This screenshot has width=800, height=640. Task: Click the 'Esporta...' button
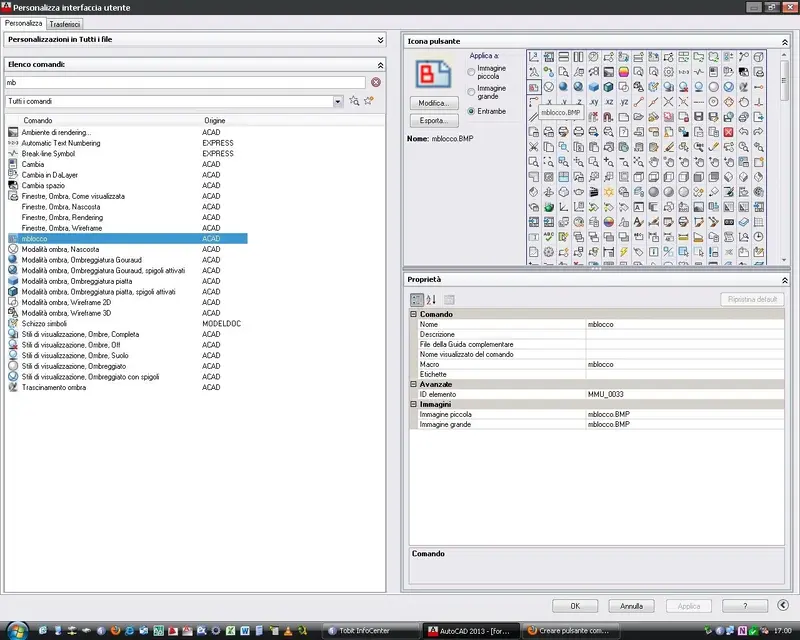click(434, 120)
